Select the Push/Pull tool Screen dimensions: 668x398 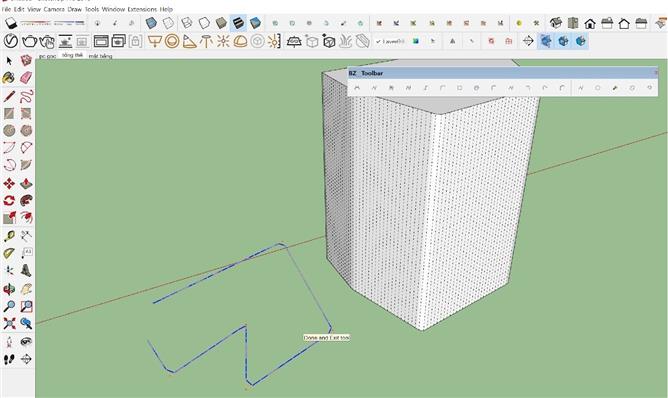tap(26, 183)
